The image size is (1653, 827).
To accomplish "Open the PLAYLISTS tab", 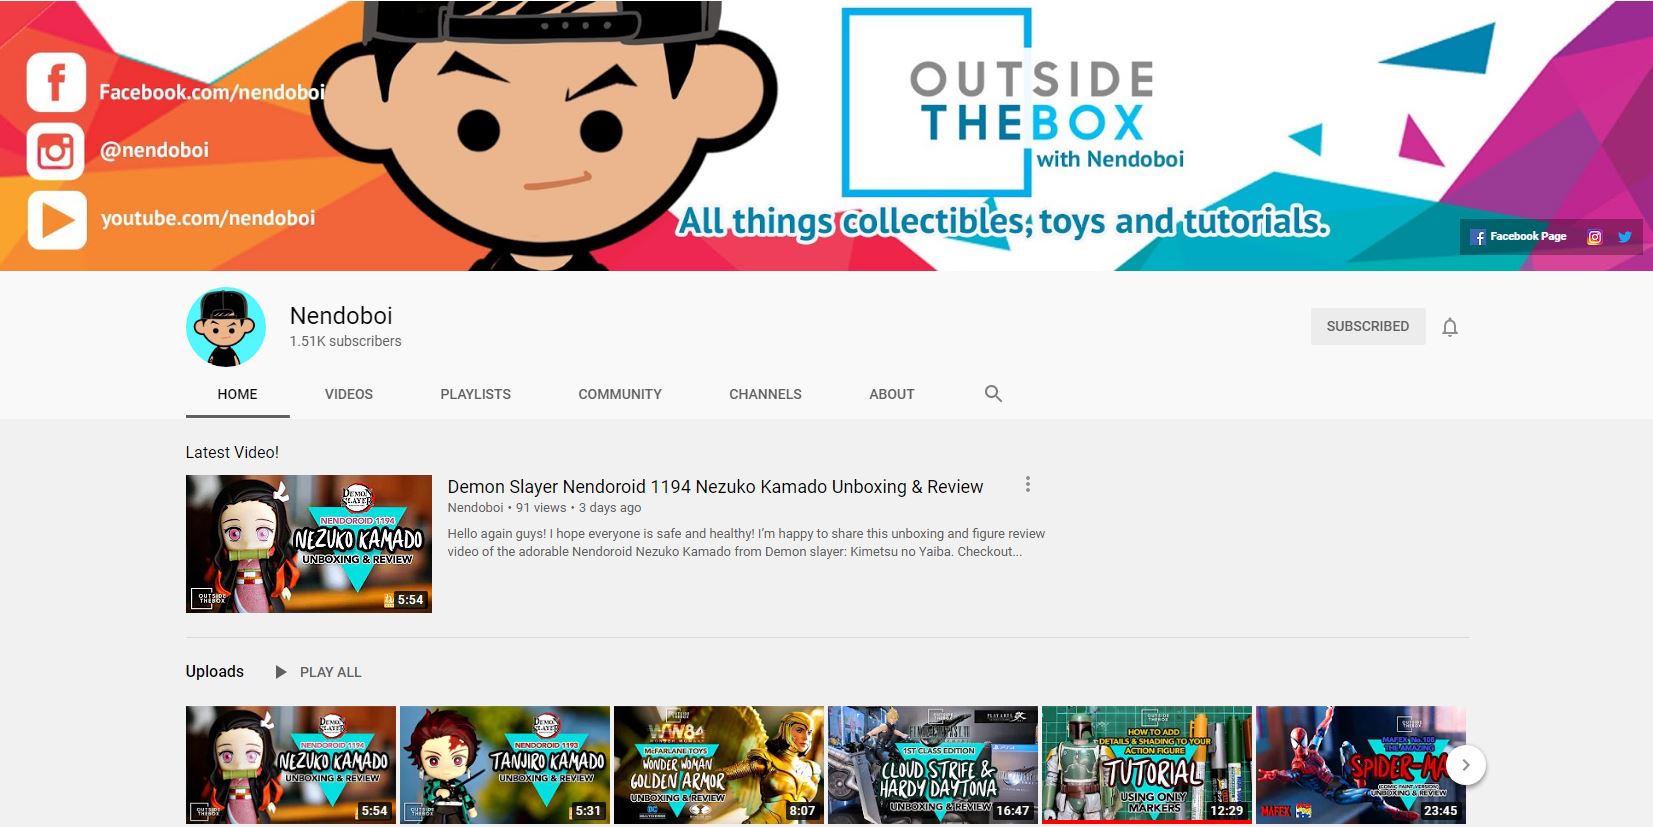I will click(476, 394).
